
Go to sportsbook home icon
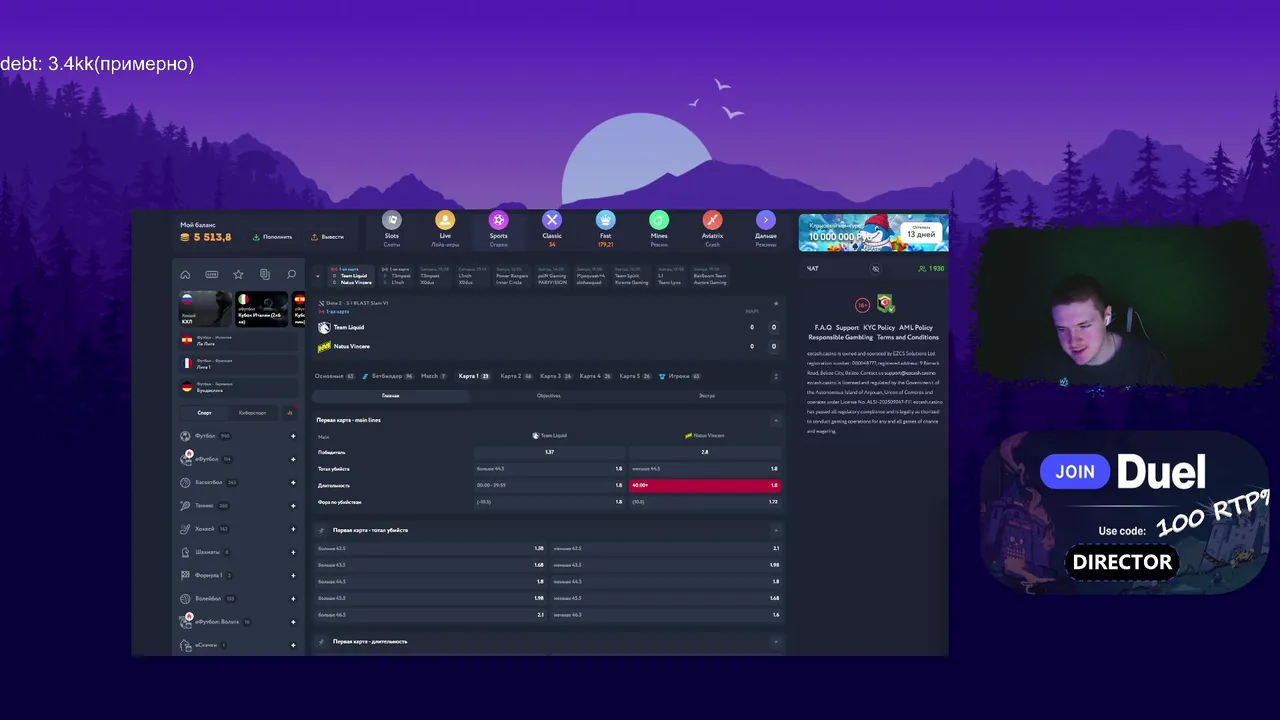point(185,274)
